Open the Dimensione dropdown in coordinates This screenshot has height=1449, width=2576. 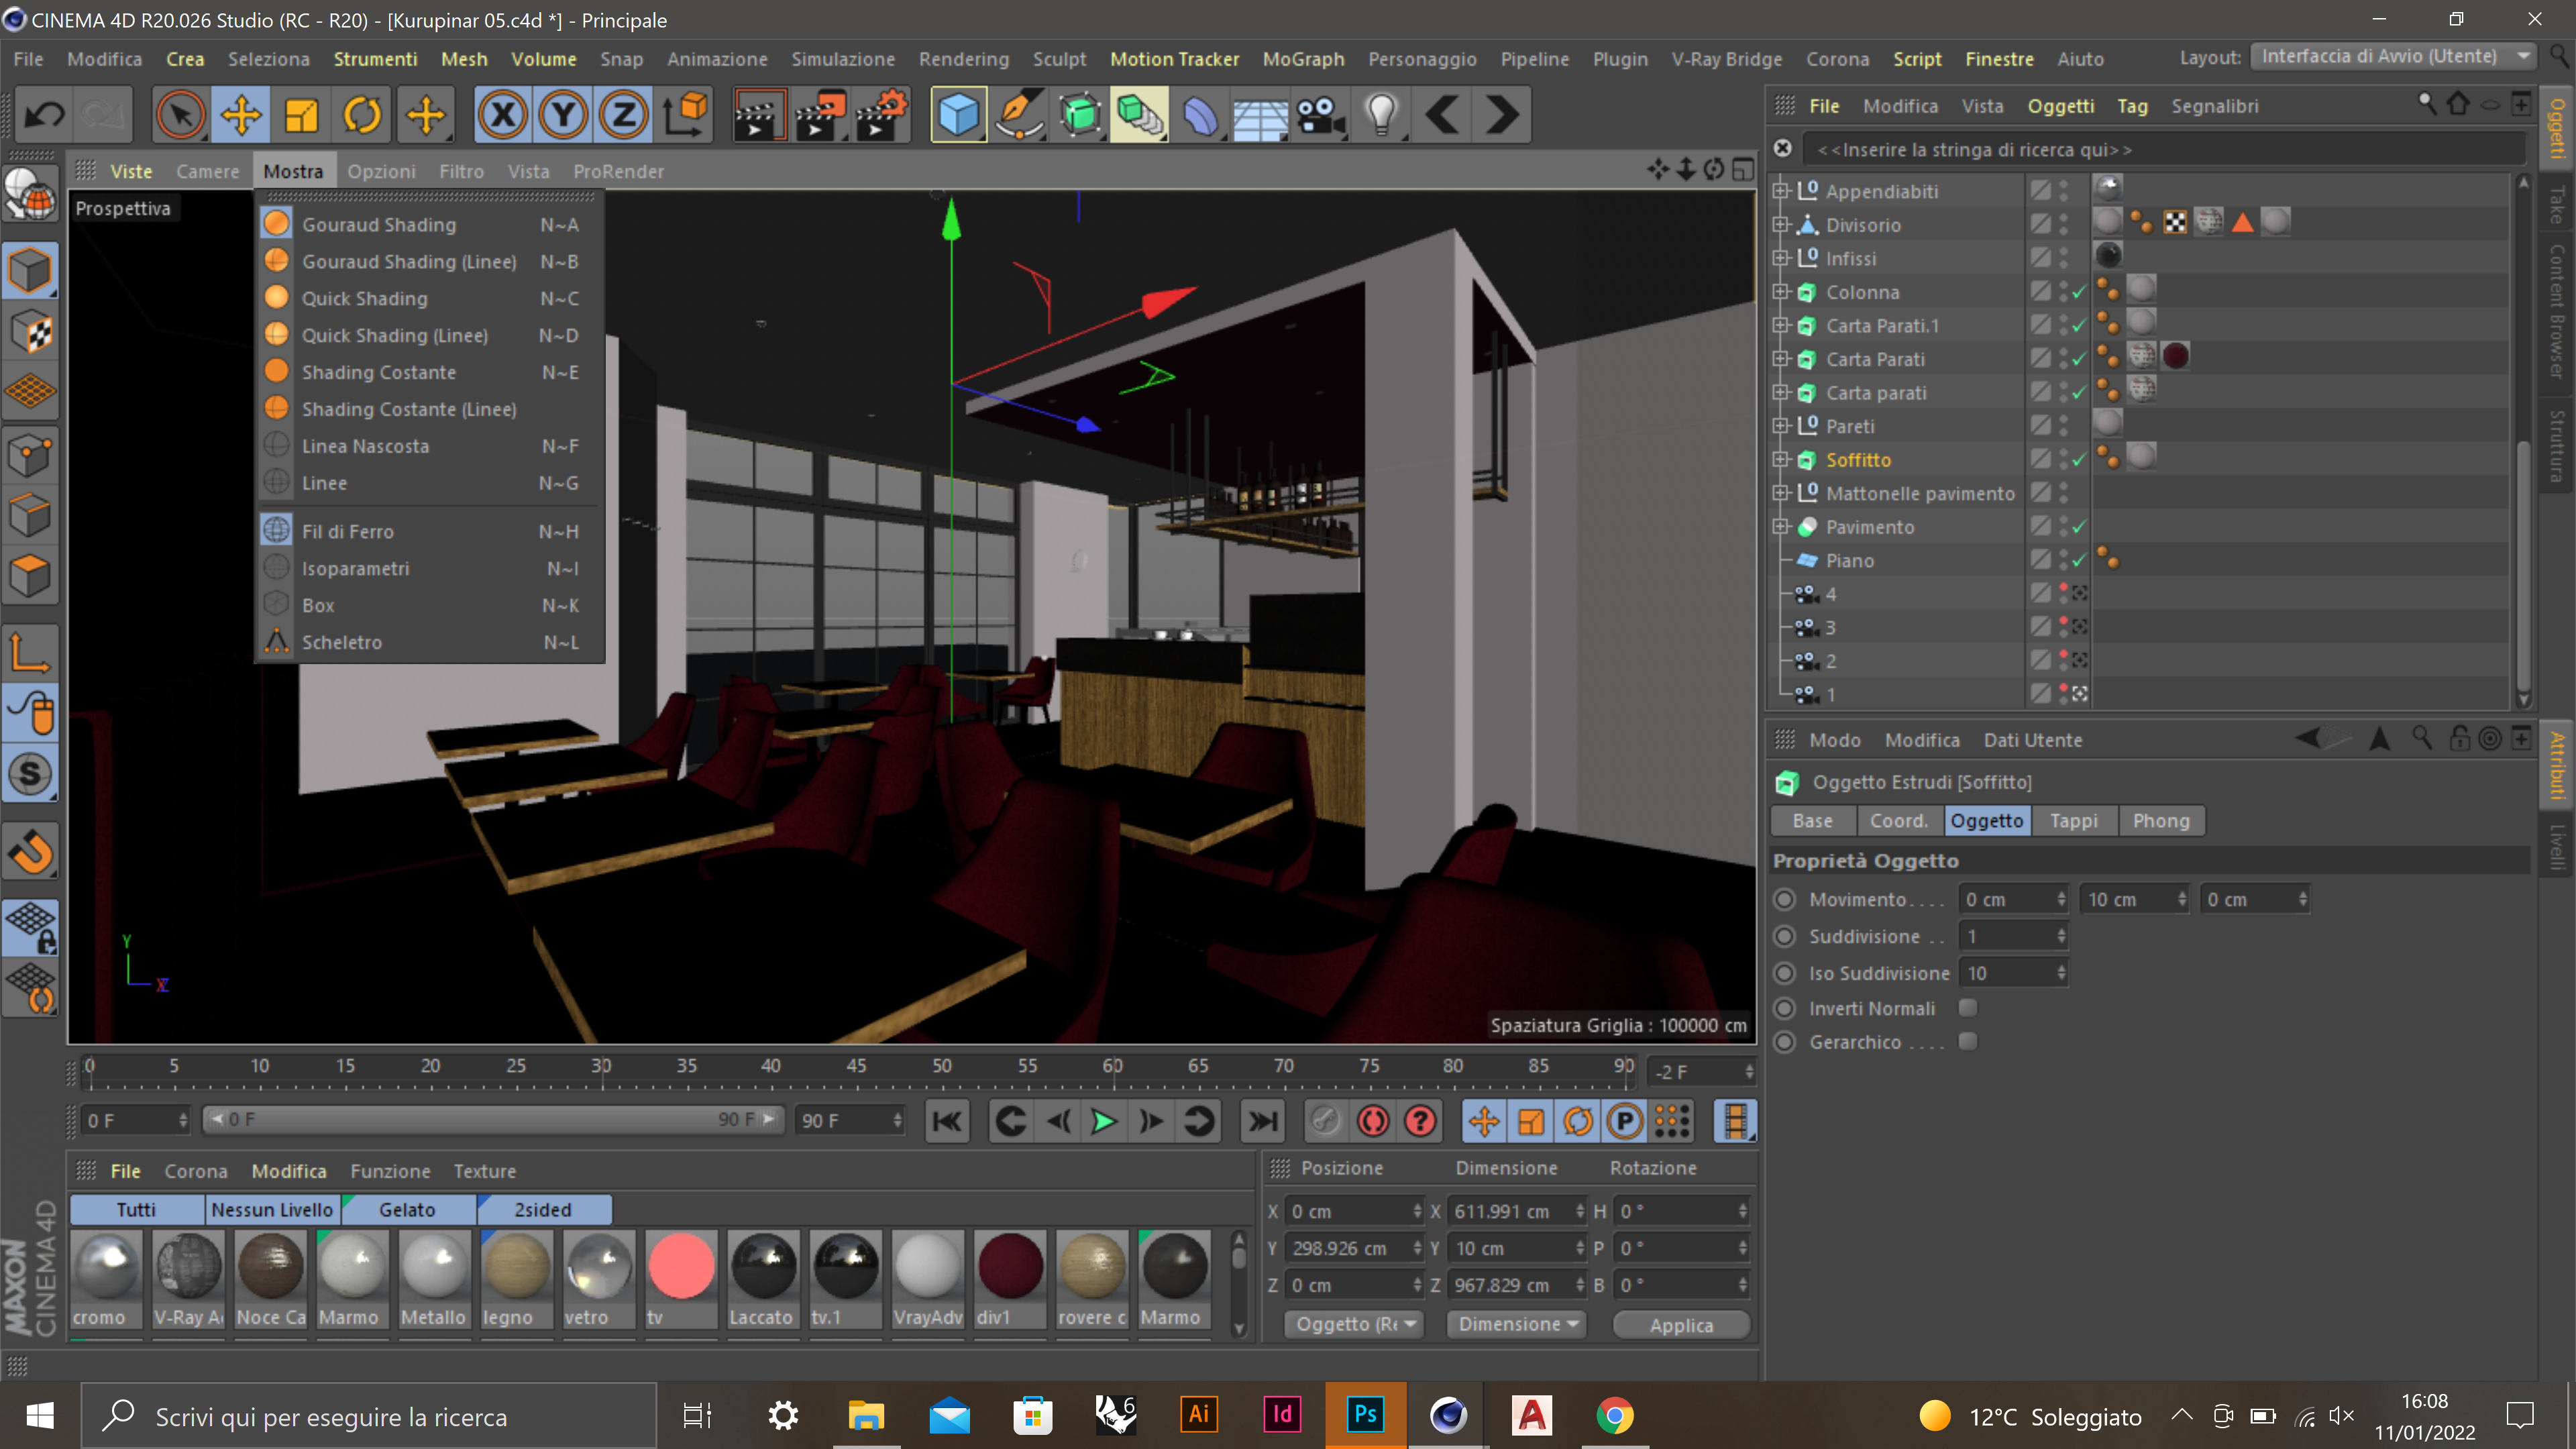[x=1517, y=1324]
